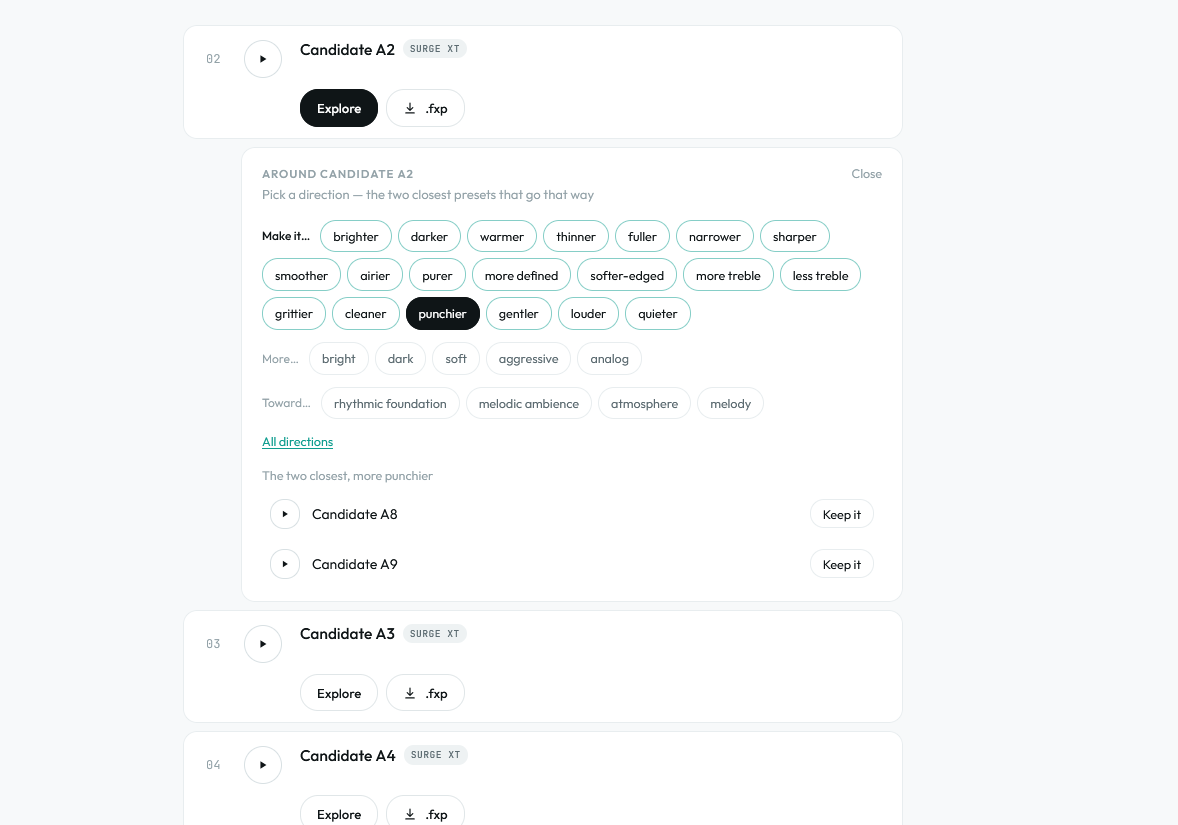This screenshot has height=825, width=1178.
Task: Select the brighter direction chip
Action: 356,237
